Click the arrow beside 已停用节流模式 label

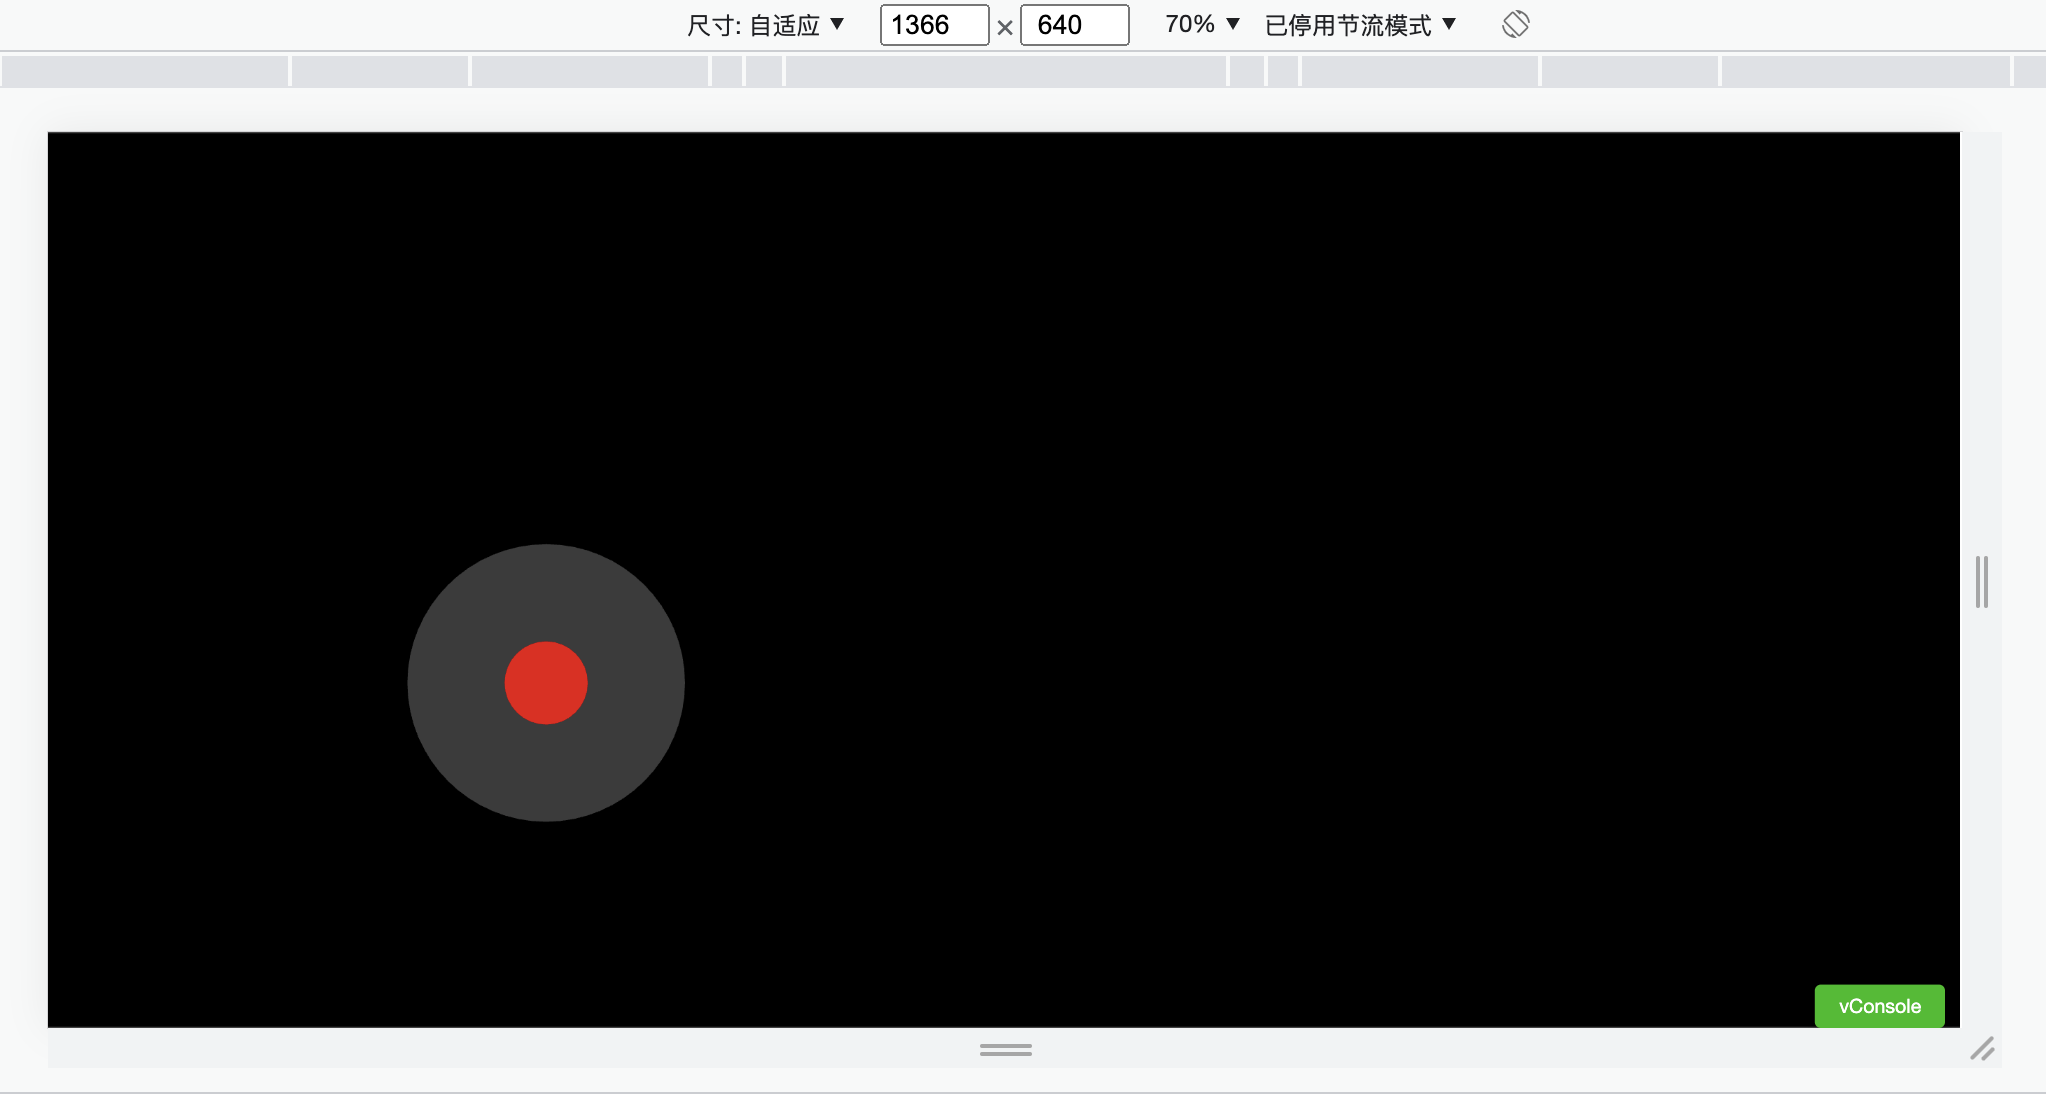click(1449, 24)
